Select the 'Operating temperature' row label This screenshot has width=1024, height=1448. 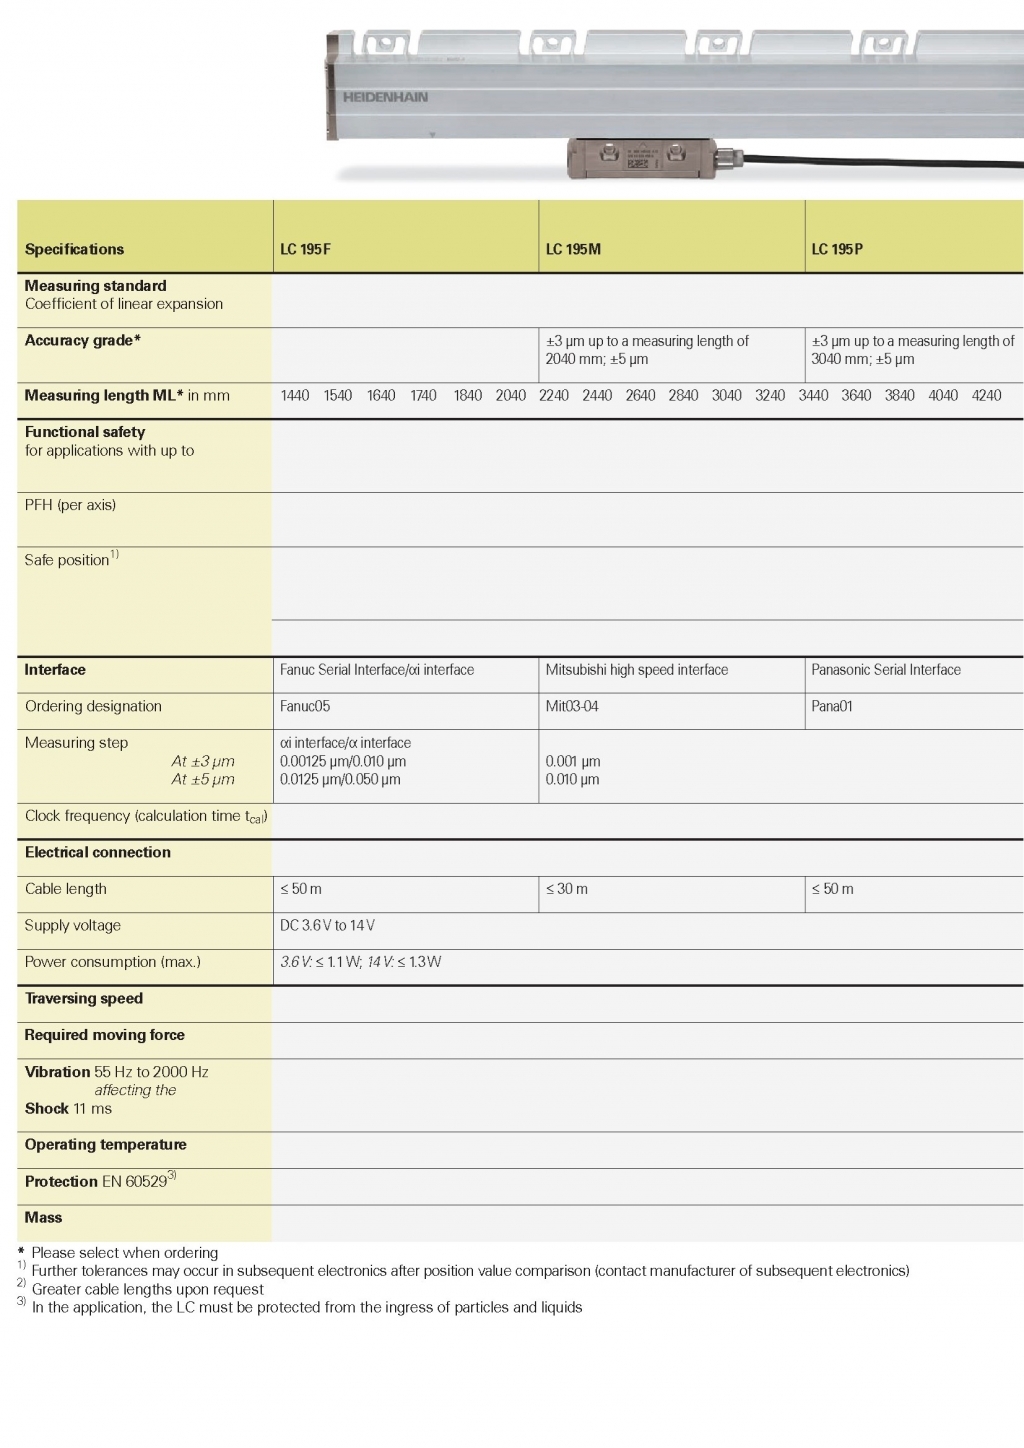click(106, 1145)
